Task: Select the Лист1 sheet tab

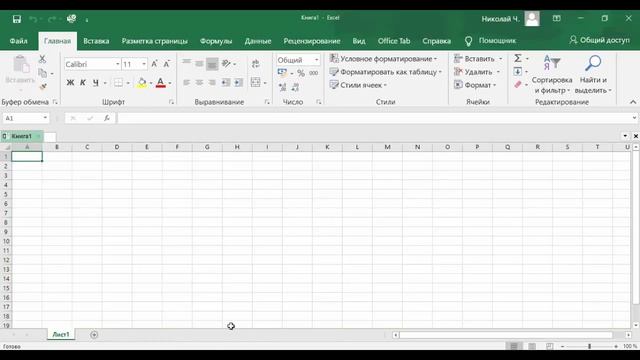Action: tap(61, 334)
